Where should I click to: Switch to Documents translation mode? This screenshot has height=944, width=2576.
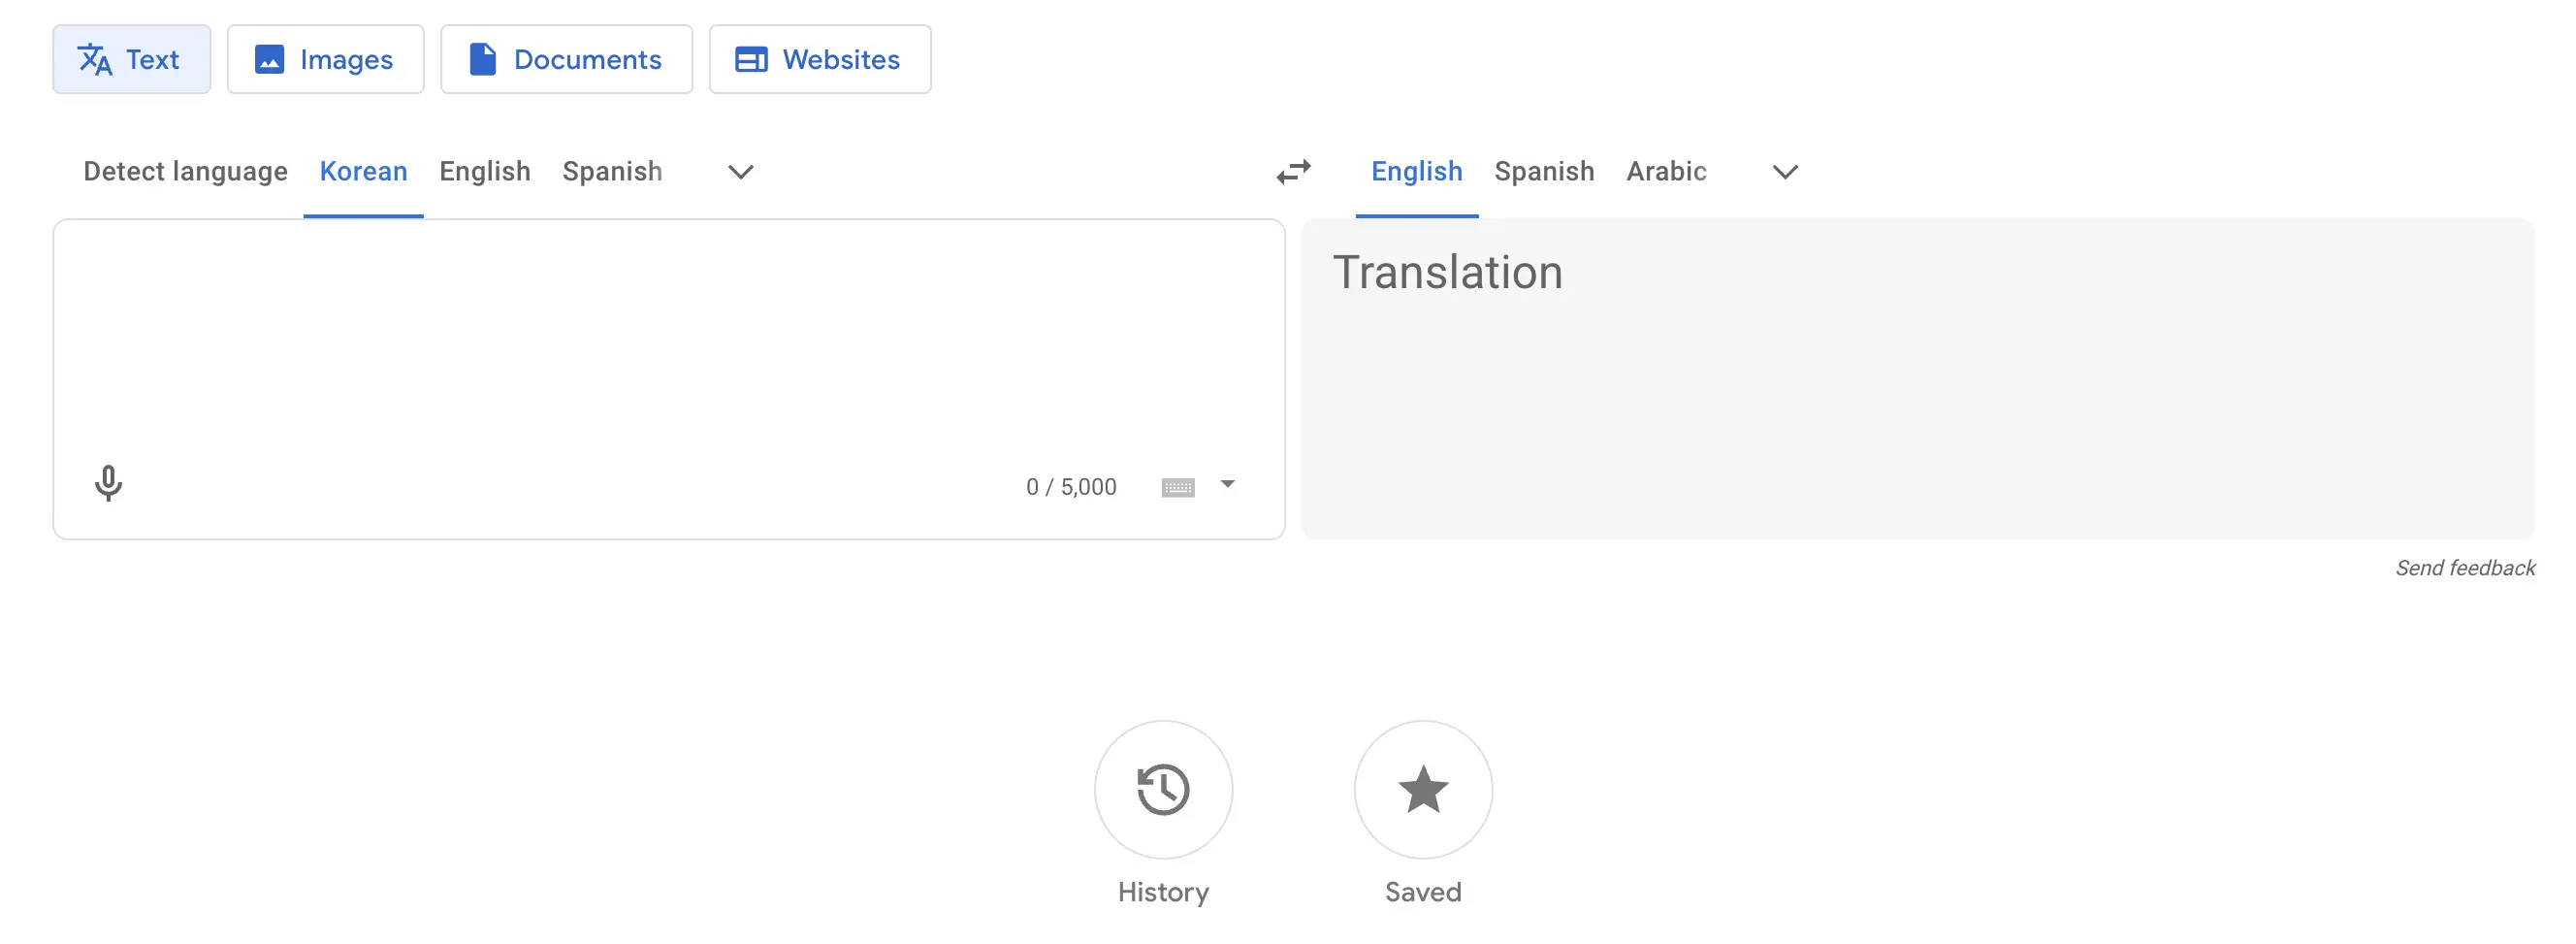coord(566,60)
